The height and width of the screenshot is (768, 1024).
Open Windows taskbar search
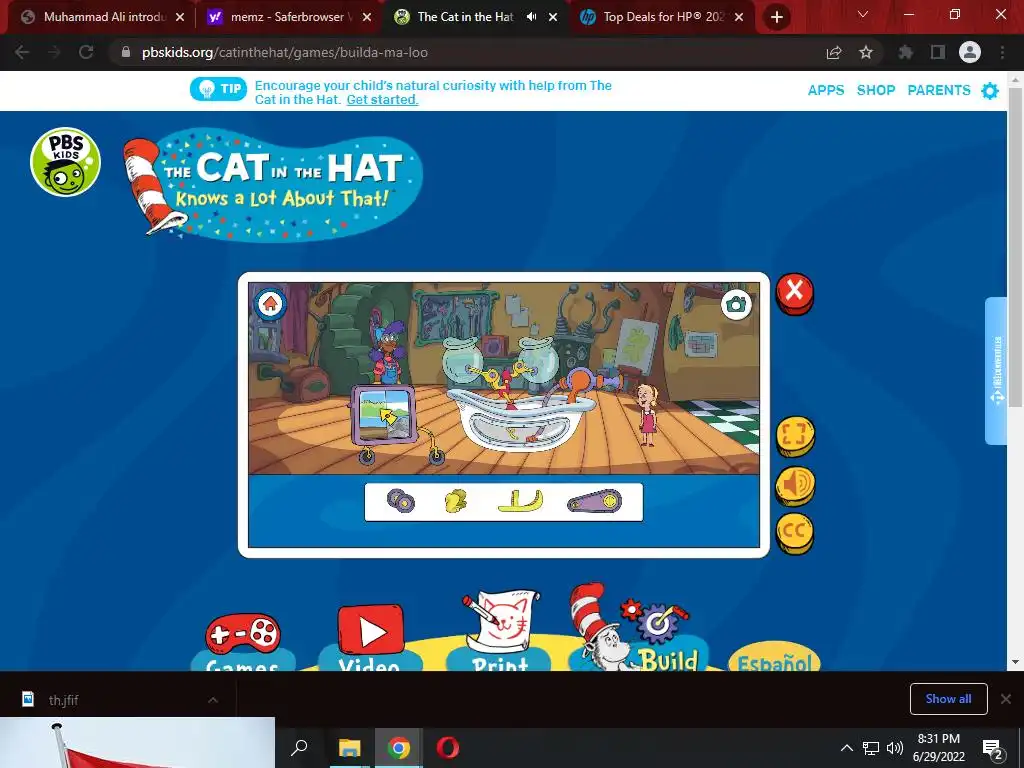(299, 748)
